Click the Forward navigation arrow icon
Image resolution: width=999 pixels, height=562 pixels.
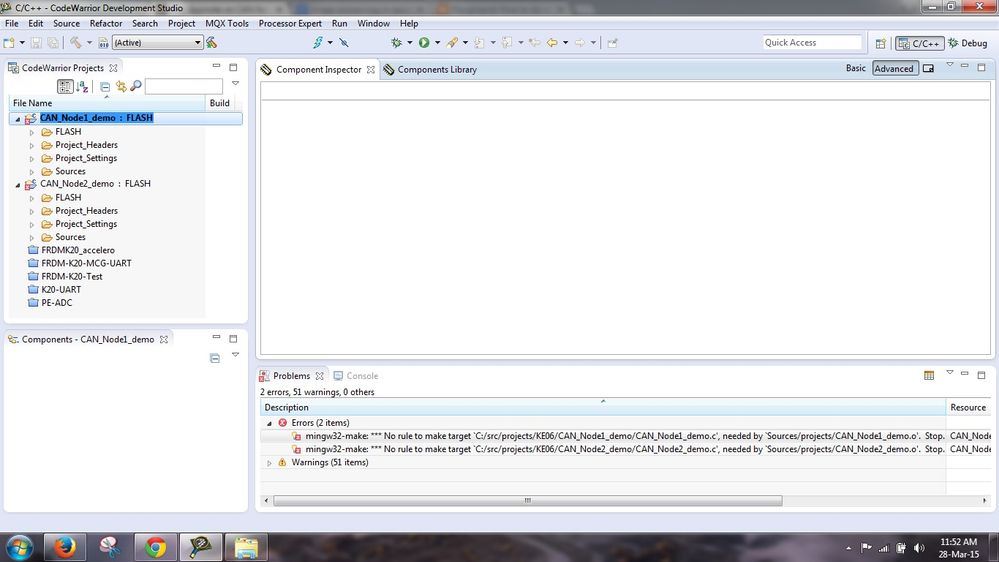pos(580,43)
